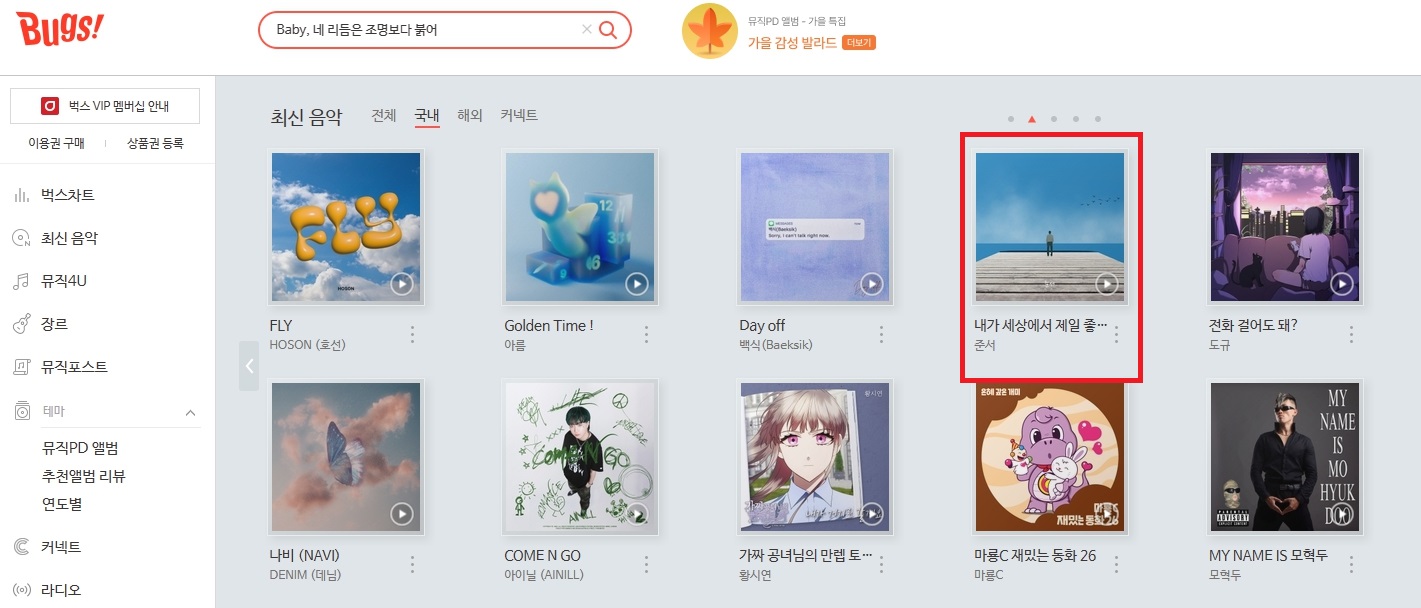
Task: Select the last carousel page dot
Action: (1098, 119)
